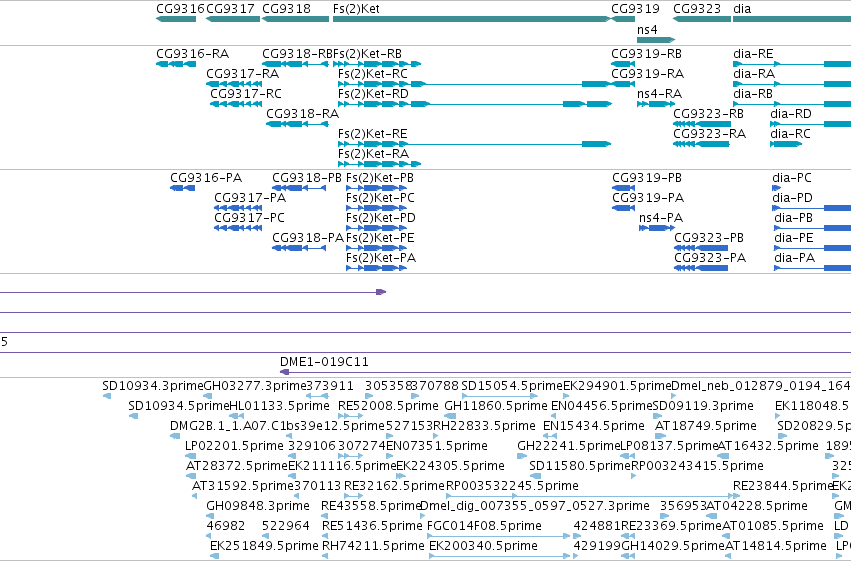Select the dia gene label
The width and height of the screenshot is (851, 561).
click(742, 9)
